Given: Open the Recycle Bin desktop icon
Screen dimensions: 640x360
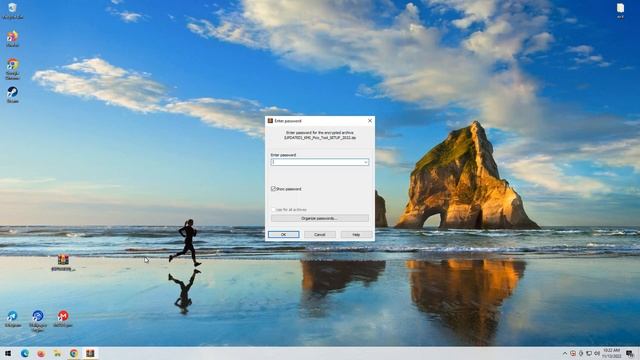Looking at the screenshot, I should 12,11.
